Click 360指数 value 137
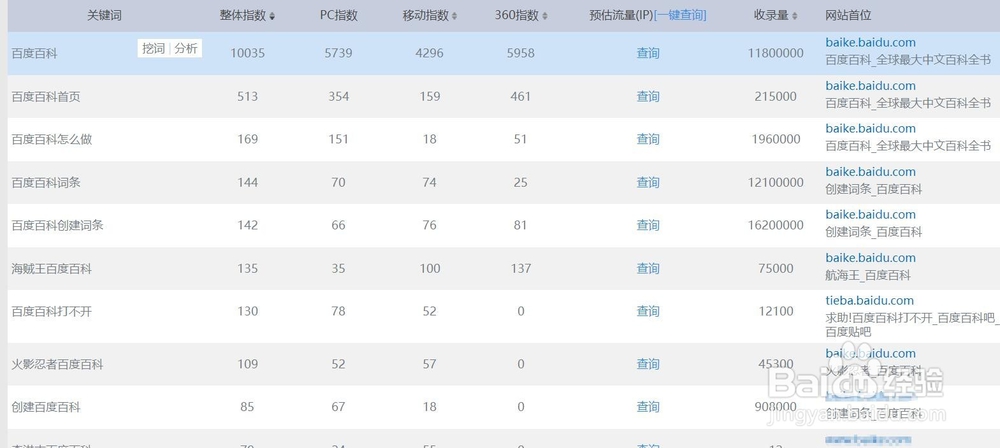Viewport: 1000px width, 448px height. [520, 269]
